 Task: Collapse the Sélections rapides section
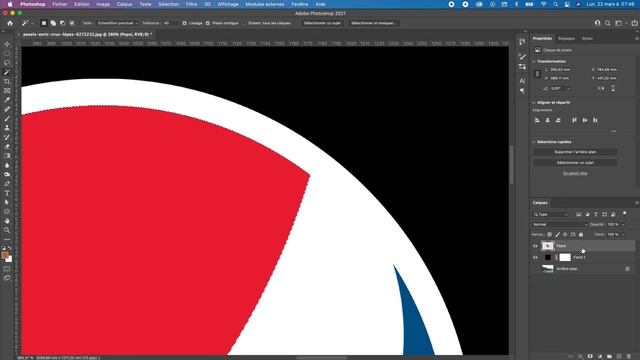pyautogui.click(x=534, y=142)
